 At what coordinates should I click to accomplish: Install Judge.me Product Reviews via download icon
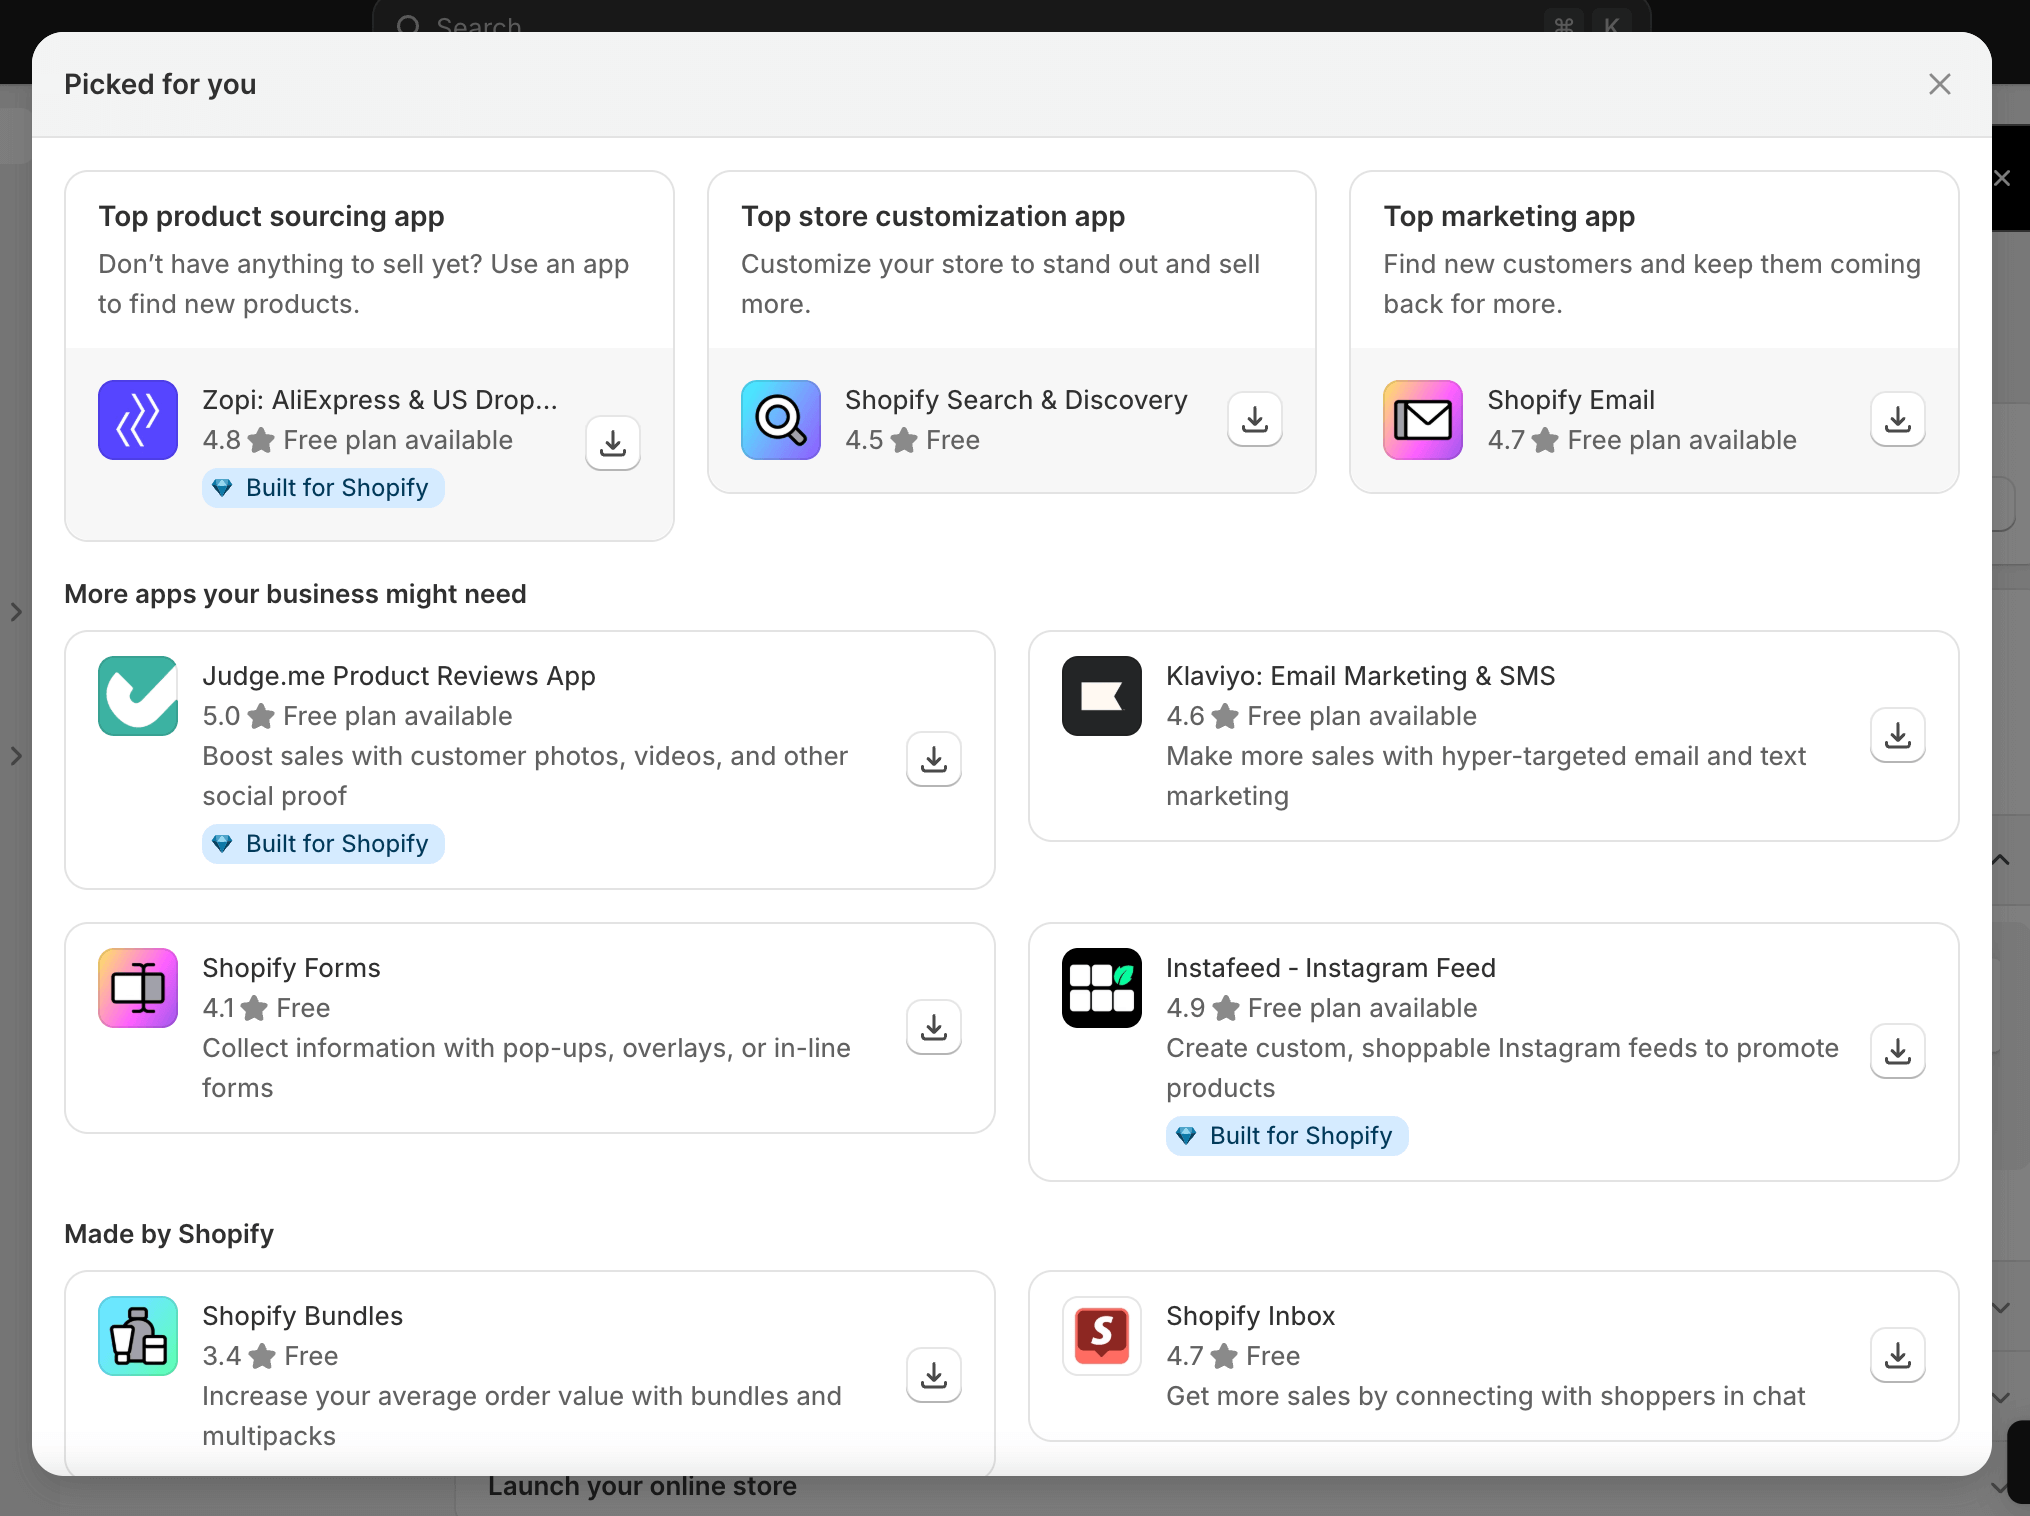pos(934,759)
